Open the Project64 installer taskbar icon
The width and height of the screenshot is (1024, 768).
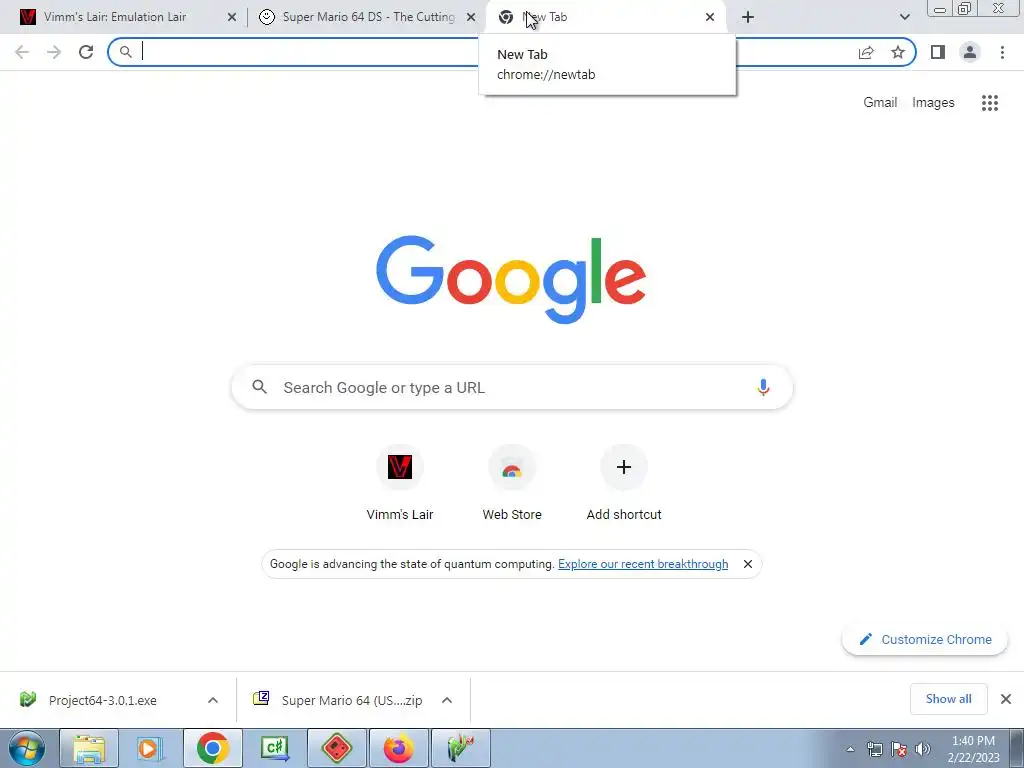click(460, 748)
